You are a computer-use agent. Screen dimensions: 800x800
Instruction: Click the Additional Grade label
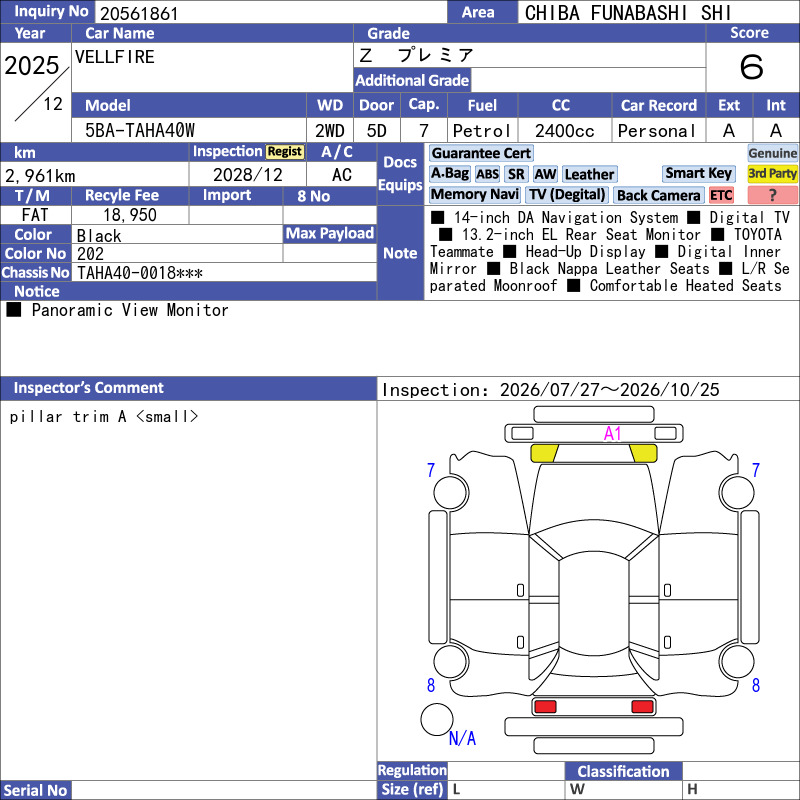(x=412, y=80)
